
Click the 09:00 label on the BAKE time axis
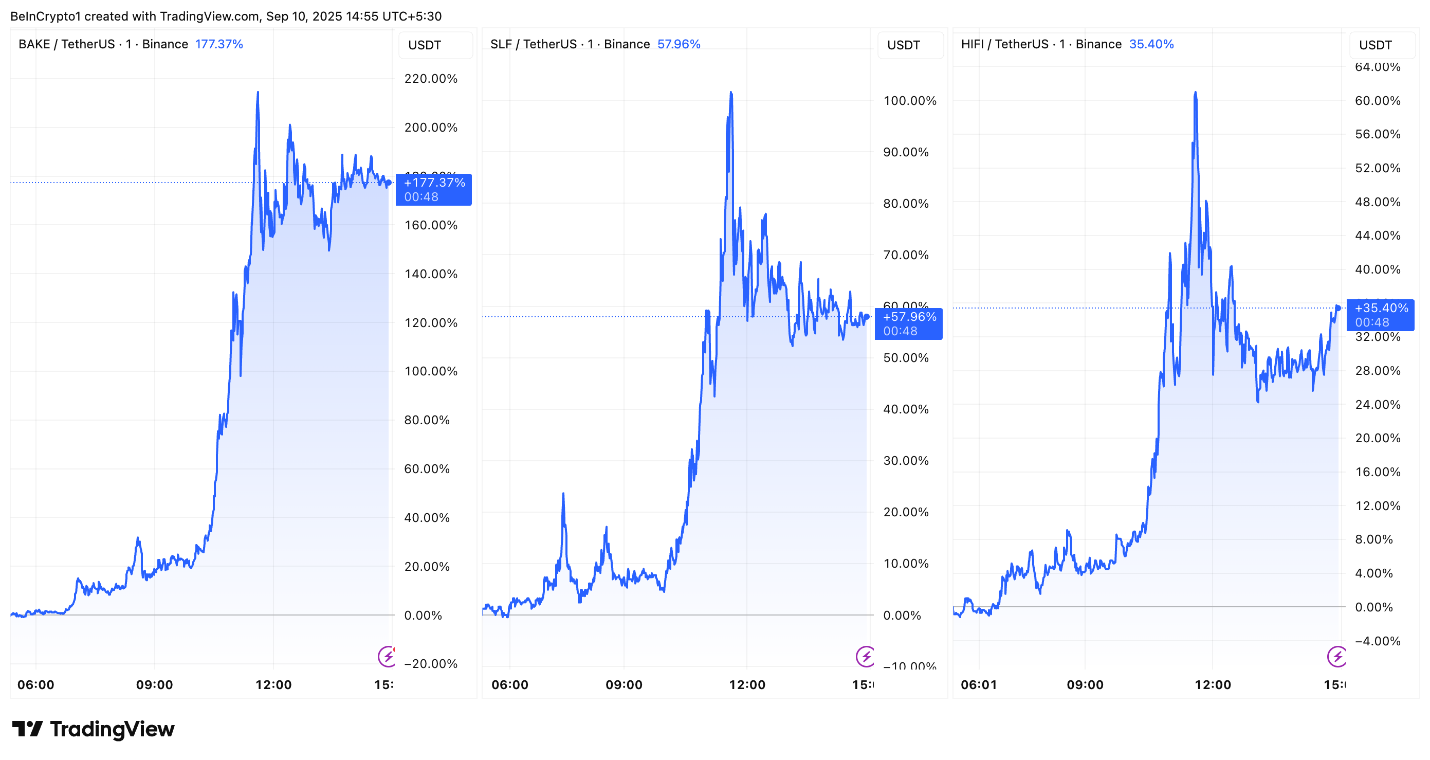[154, 684]
